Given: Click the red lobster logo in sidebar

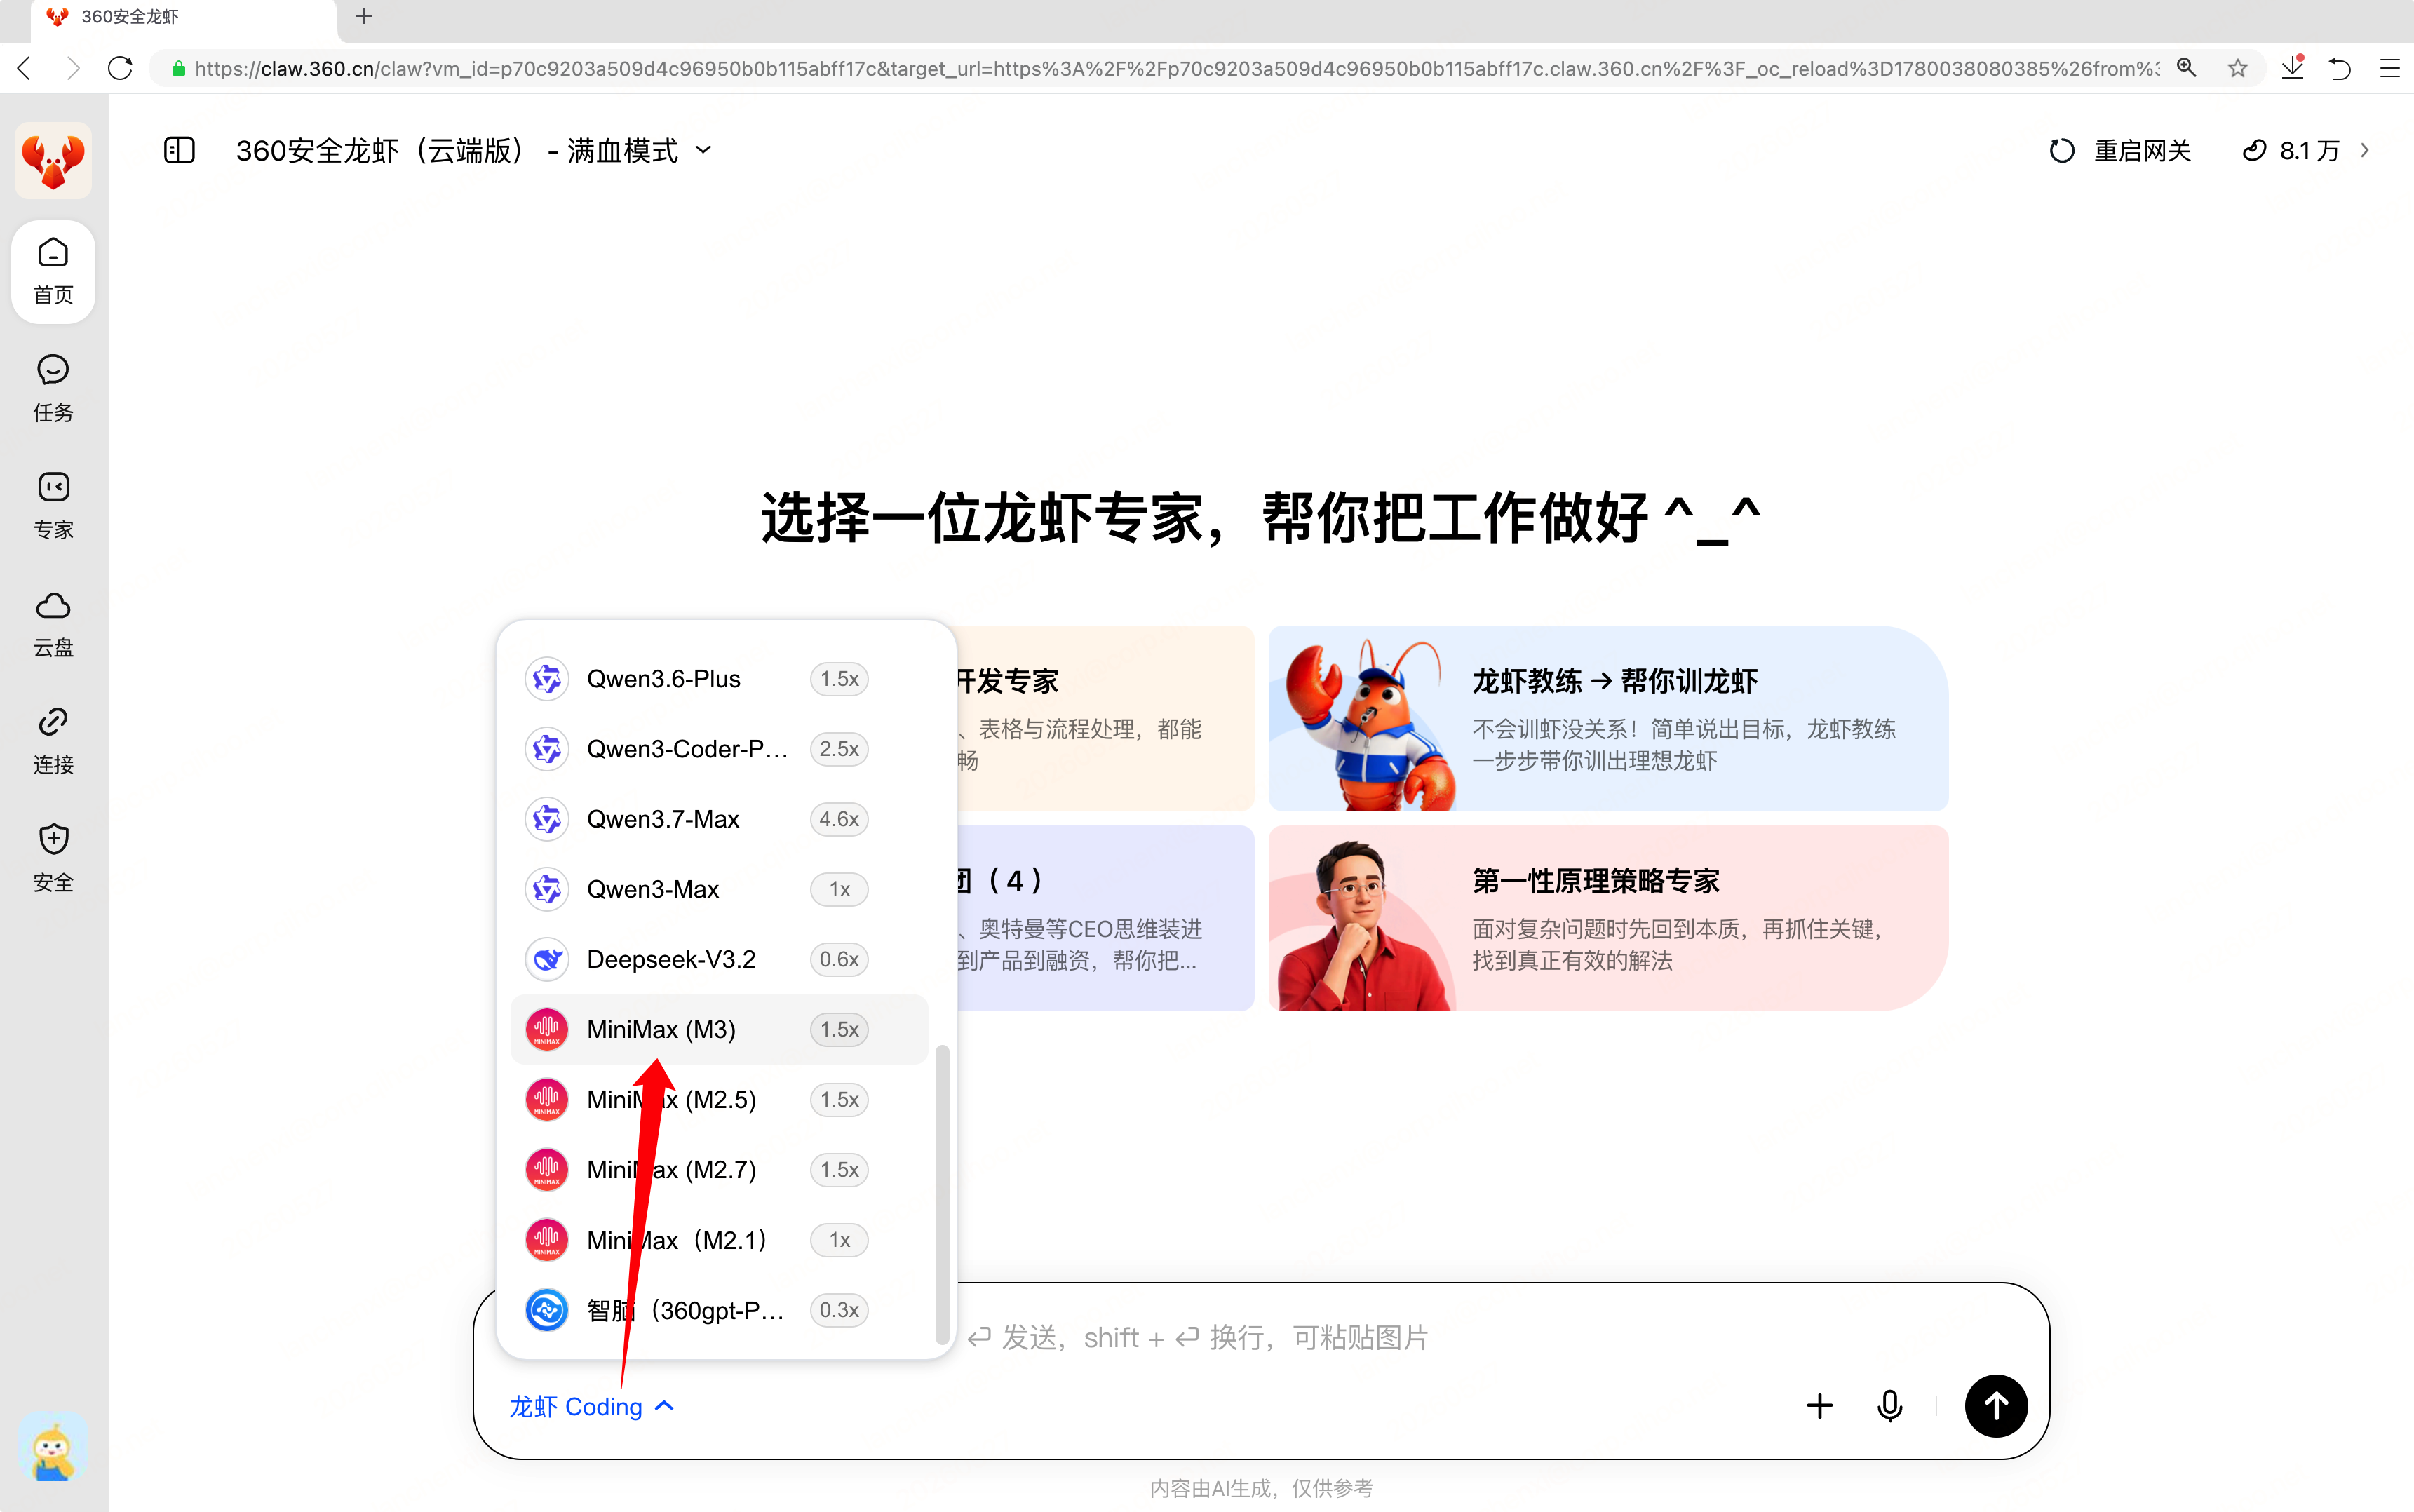Looking at the screenshot, I should coord(53,160).
